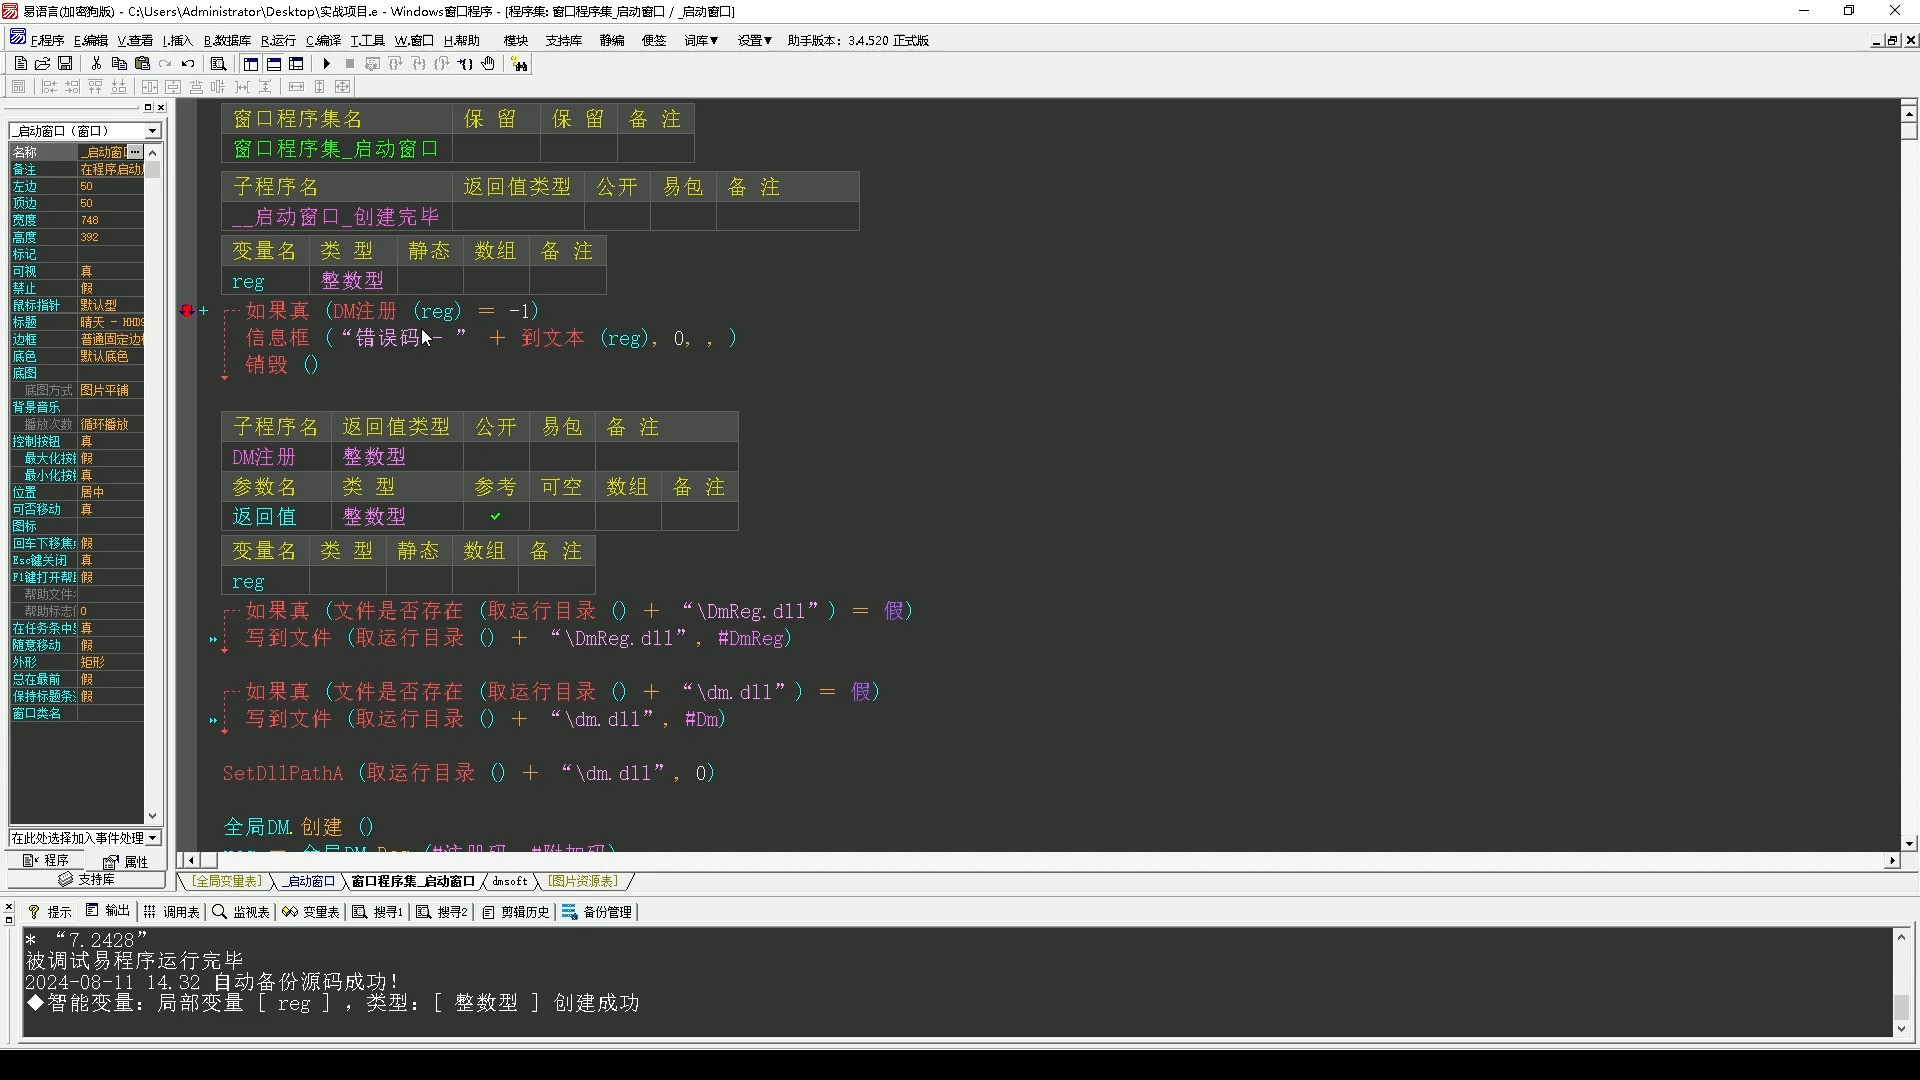Viewport: 1920px width, 1080px height.
Task: Click the code editor vertical scrollbar down arrow
Action: [x=1910, y=843]
